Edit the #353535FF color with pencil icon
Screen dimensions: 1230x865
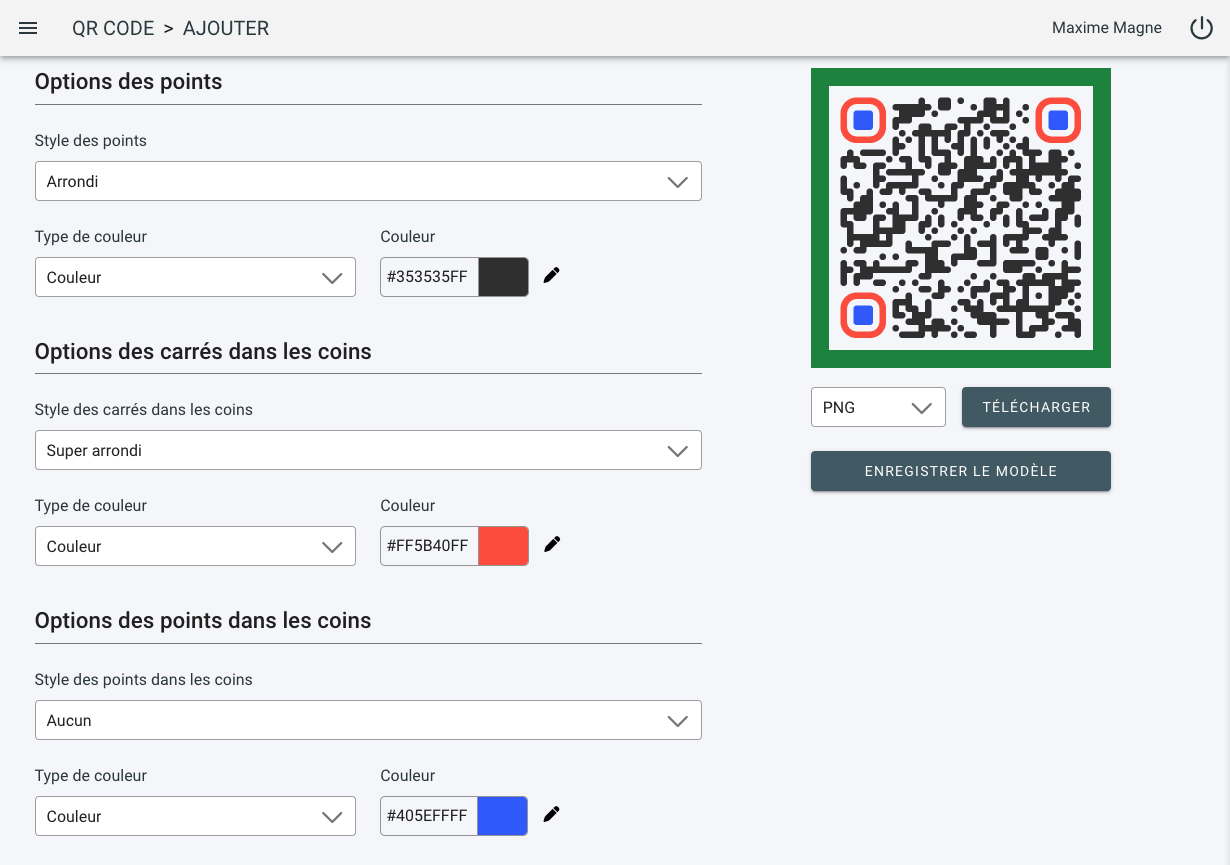click(x=552, y=275)
